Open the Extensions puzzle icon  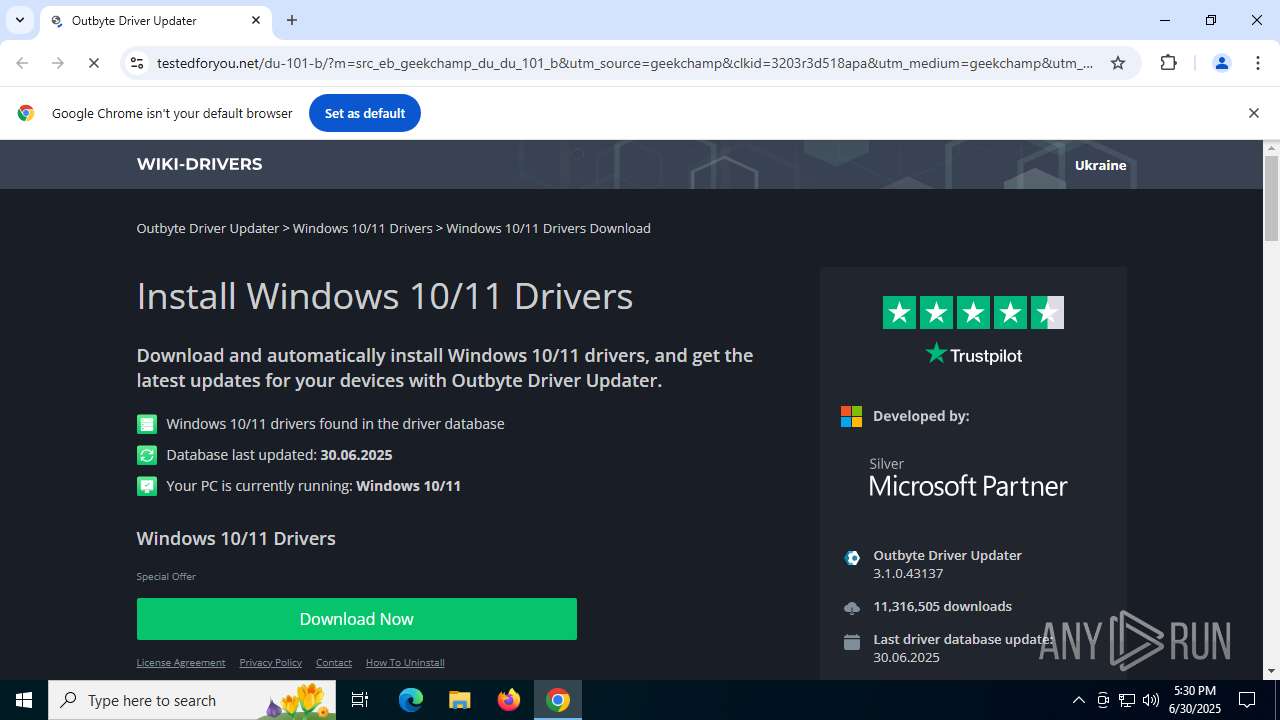(1169, 63)
